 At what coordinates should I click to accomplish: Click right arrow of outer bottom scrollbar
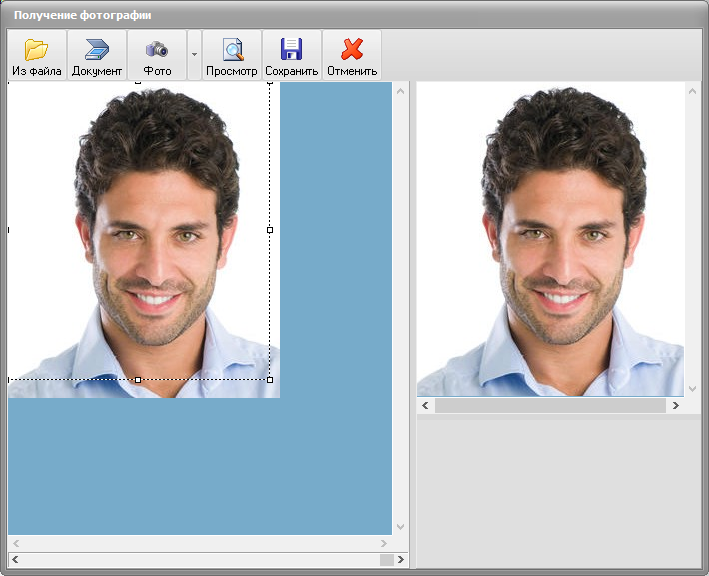[401, 559]
